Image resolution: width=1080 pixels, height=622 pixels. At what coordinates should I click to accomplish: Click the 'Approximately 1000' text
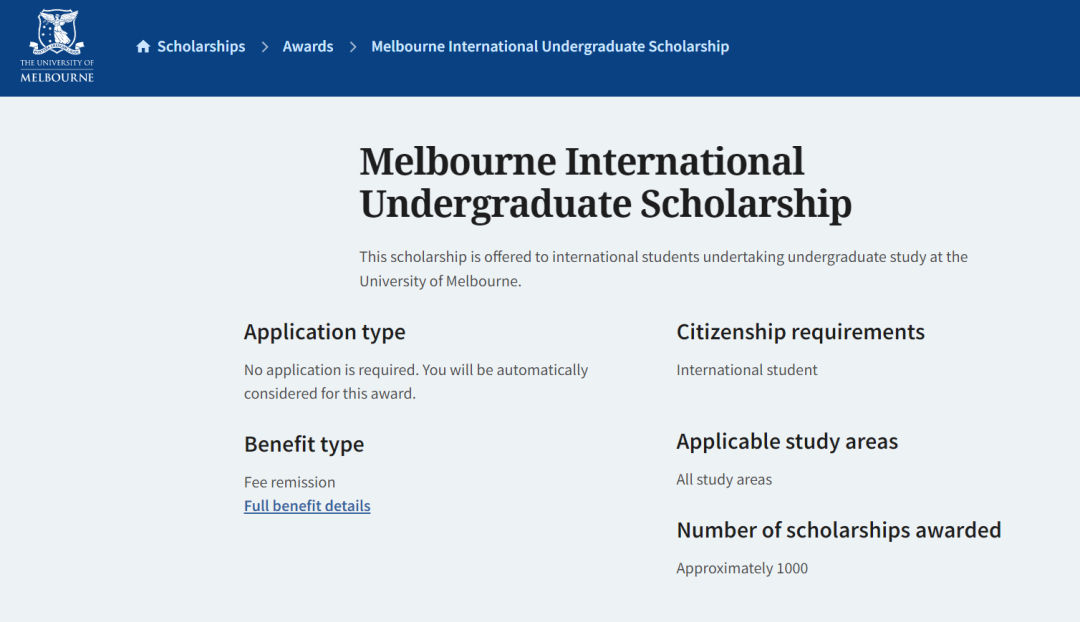(742, 568)
